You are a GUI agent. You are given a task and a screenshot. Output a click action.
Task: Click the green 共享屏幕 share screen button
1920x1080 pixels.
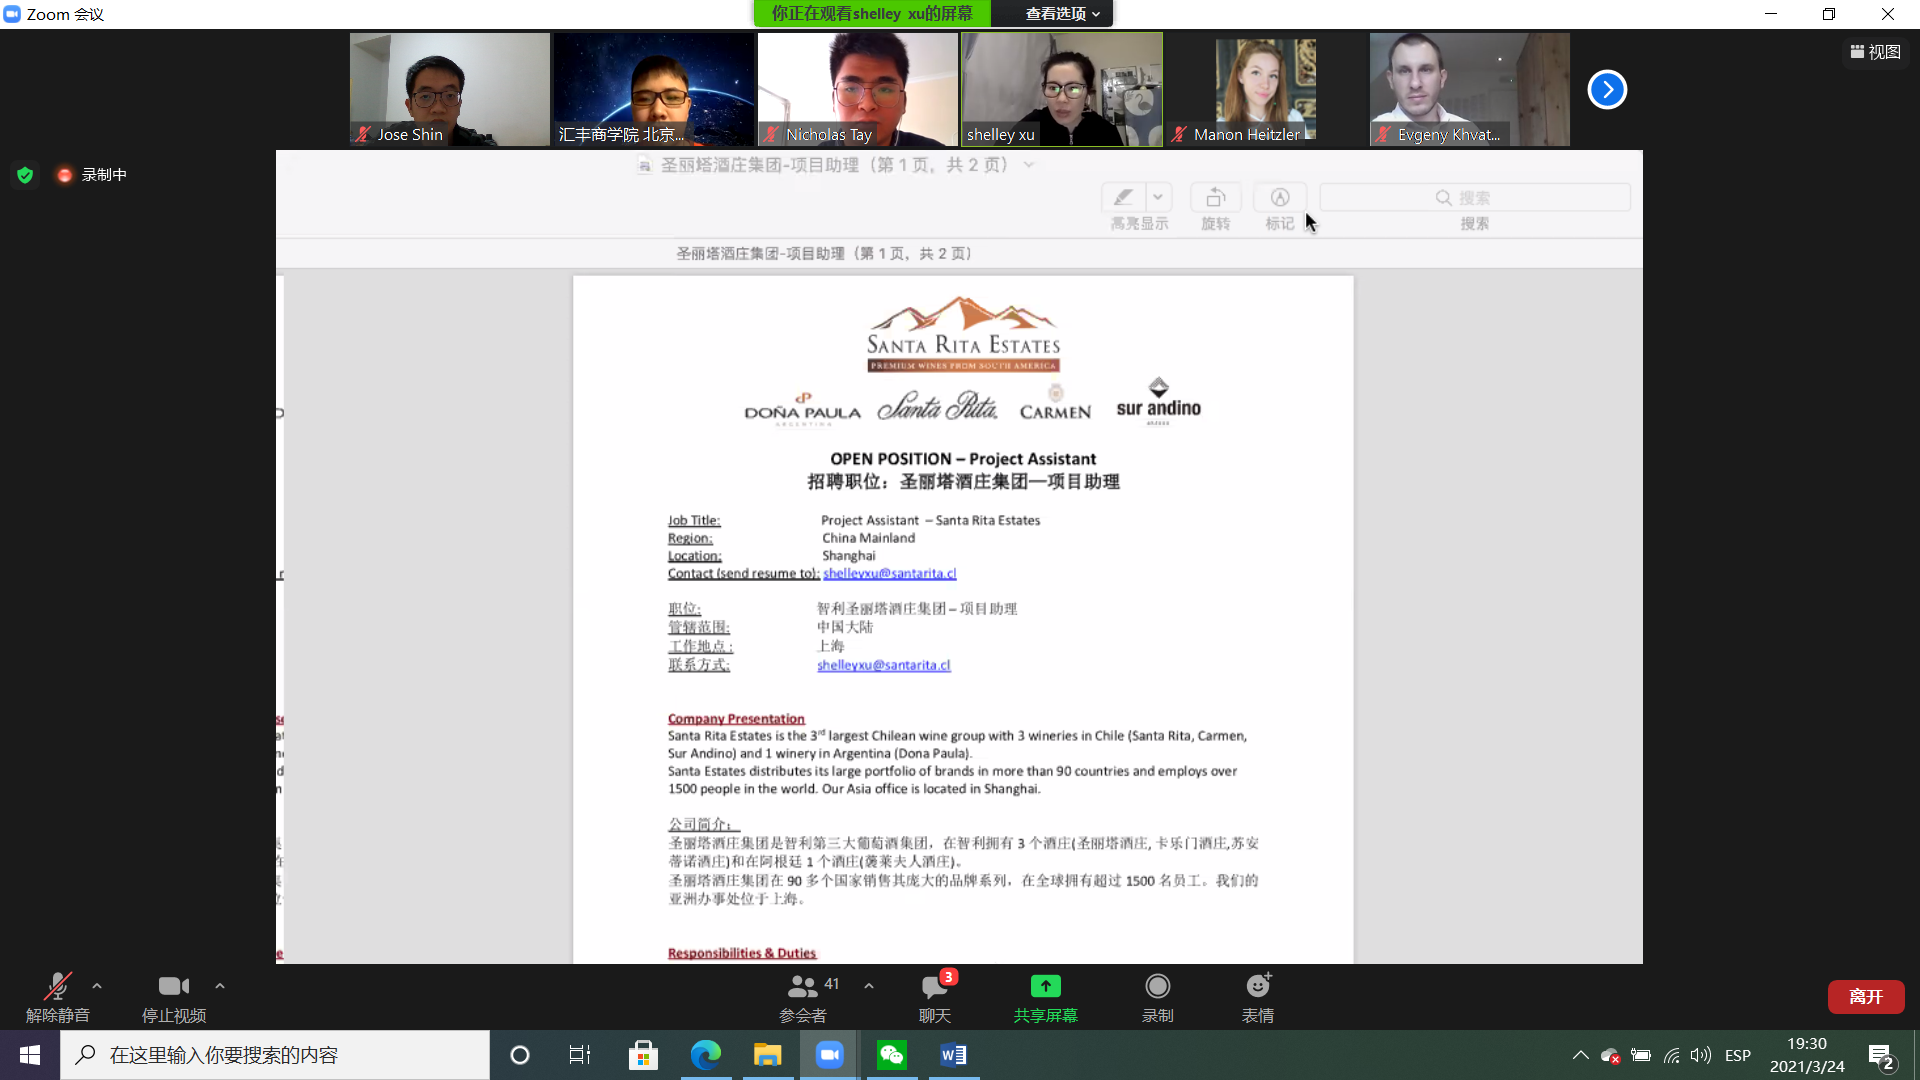(1046, 997)
